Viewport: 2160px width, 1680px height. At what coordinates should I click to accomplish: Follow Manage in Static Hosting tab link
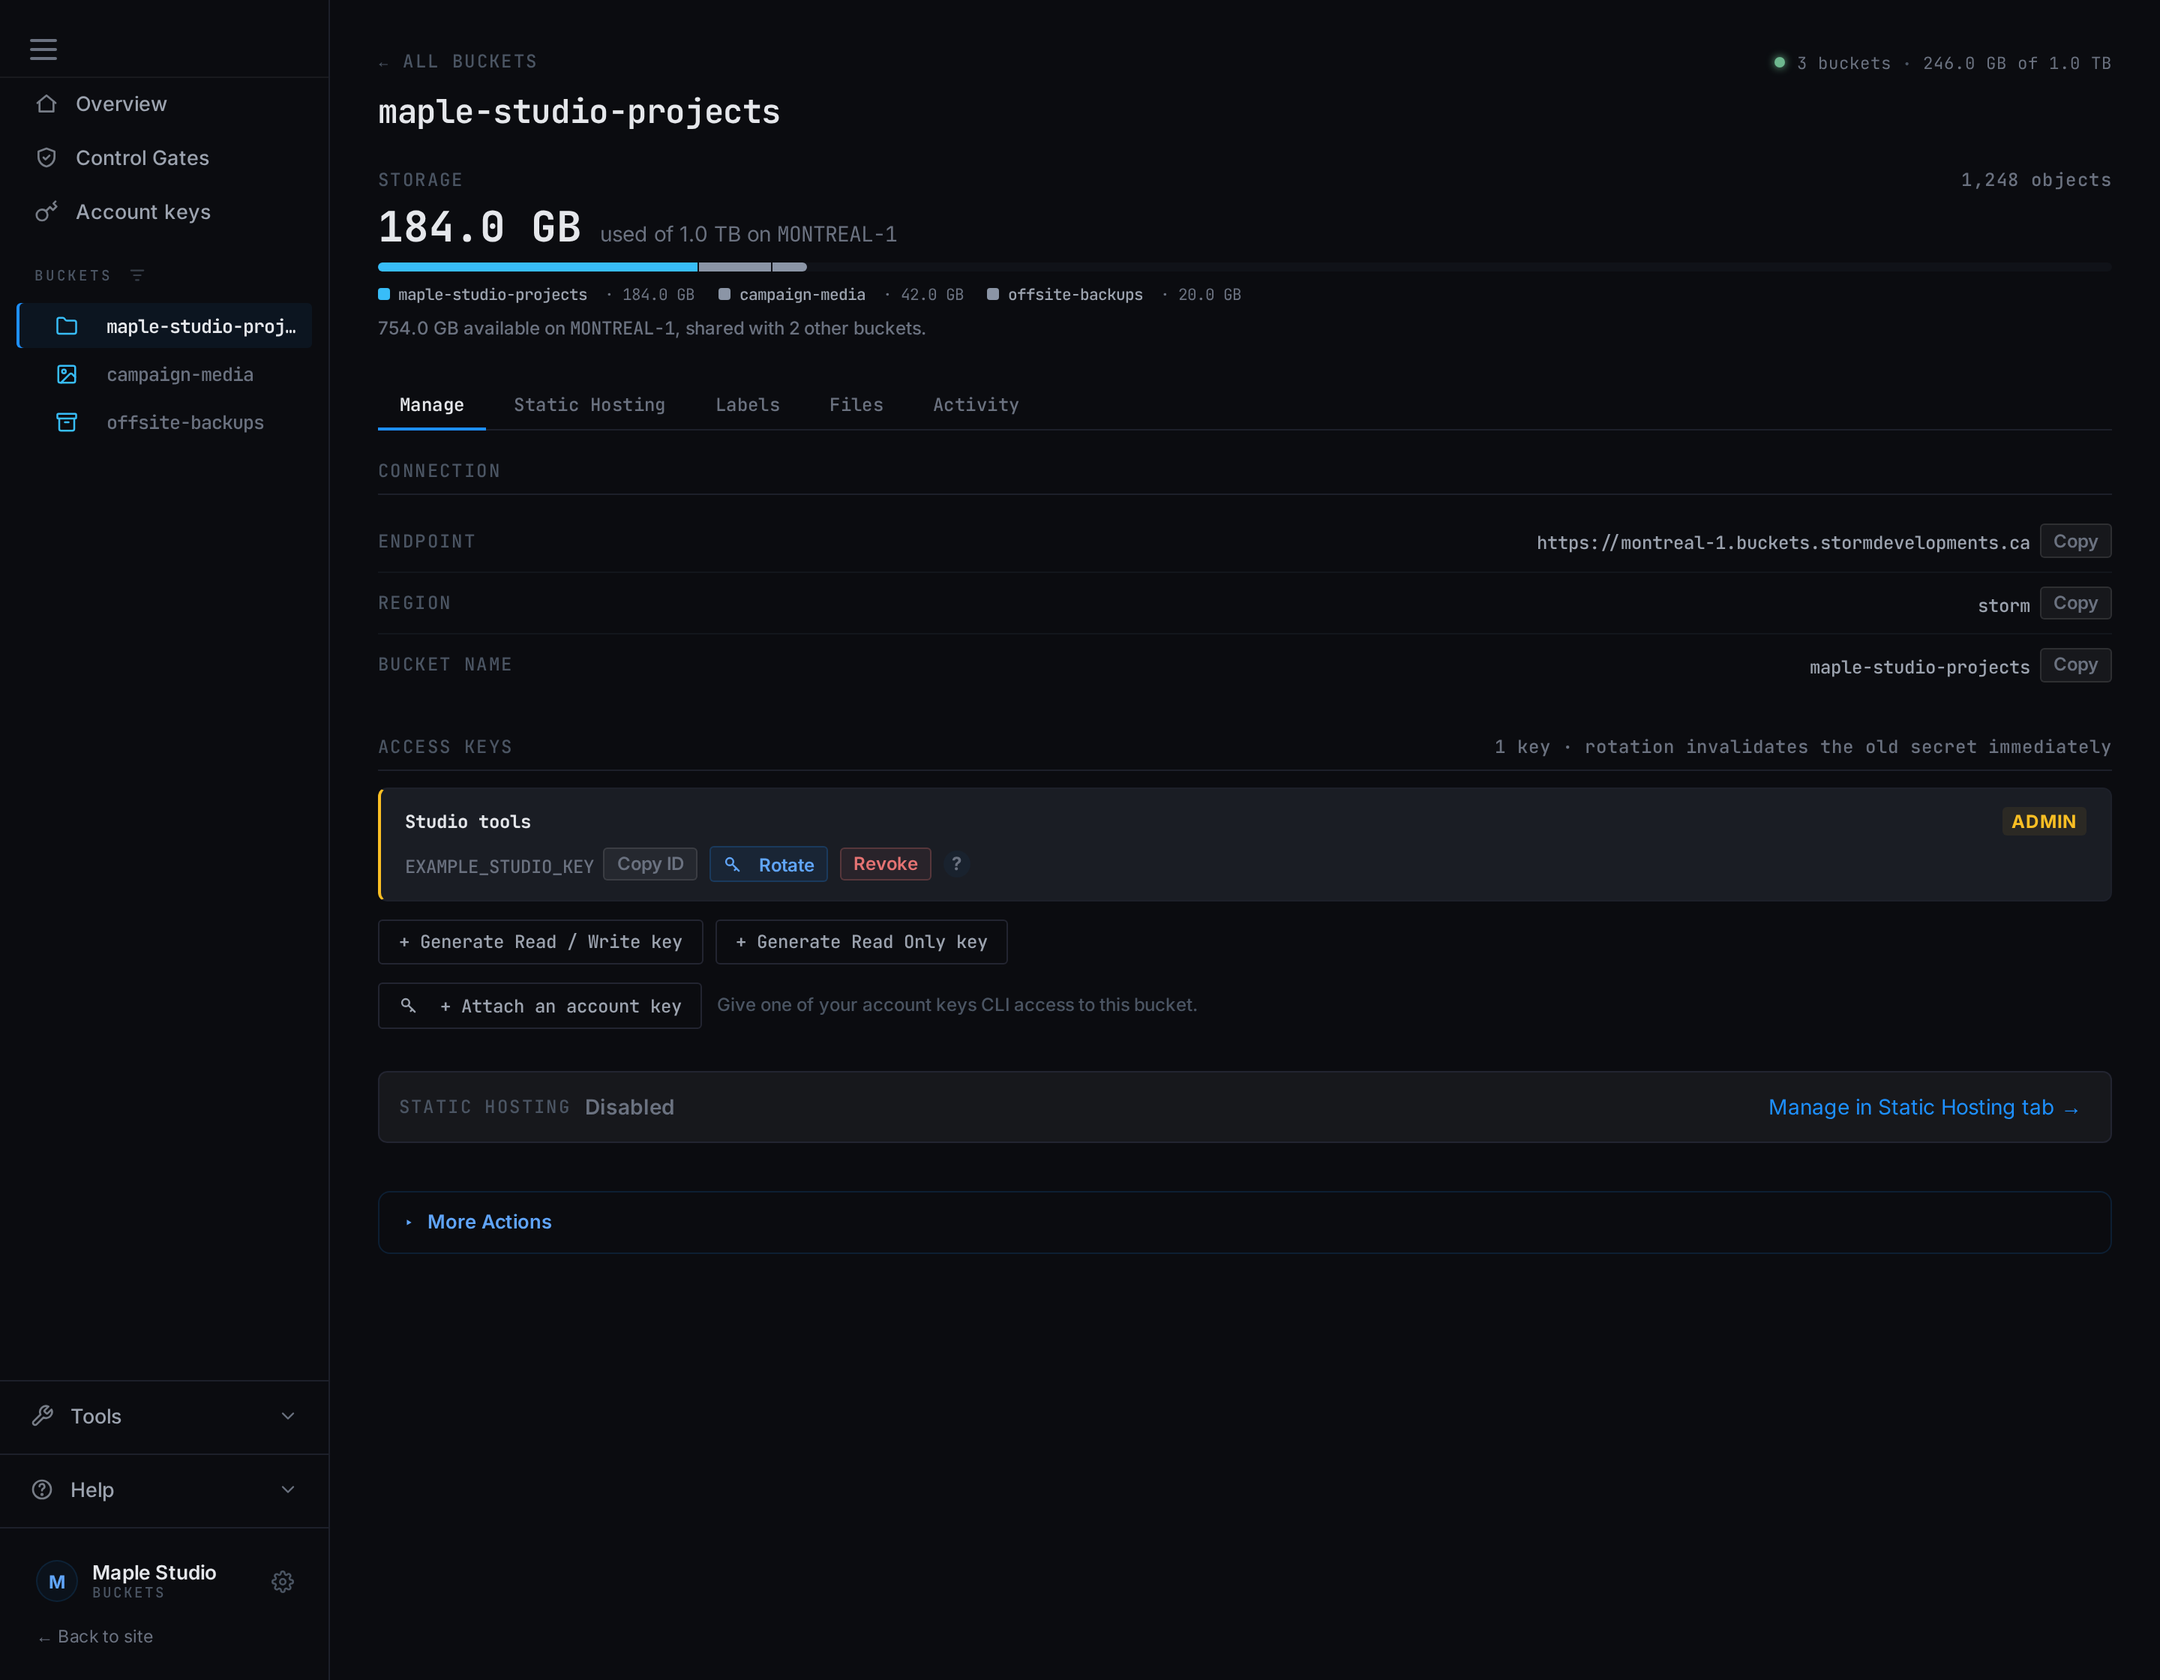[x=1924, y=1108]
